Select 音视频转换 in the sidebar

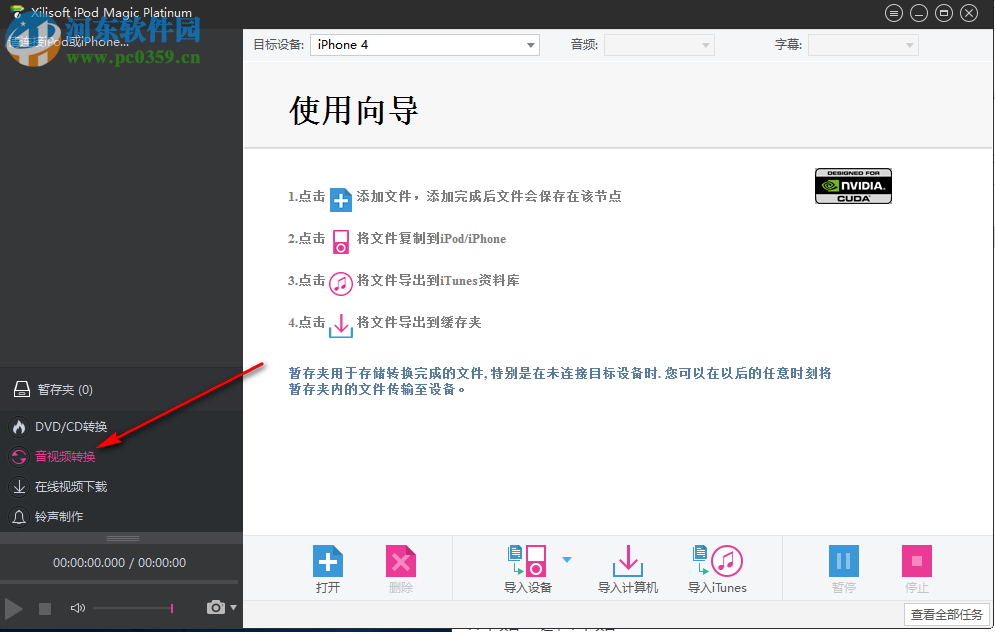tap(68, 455)
